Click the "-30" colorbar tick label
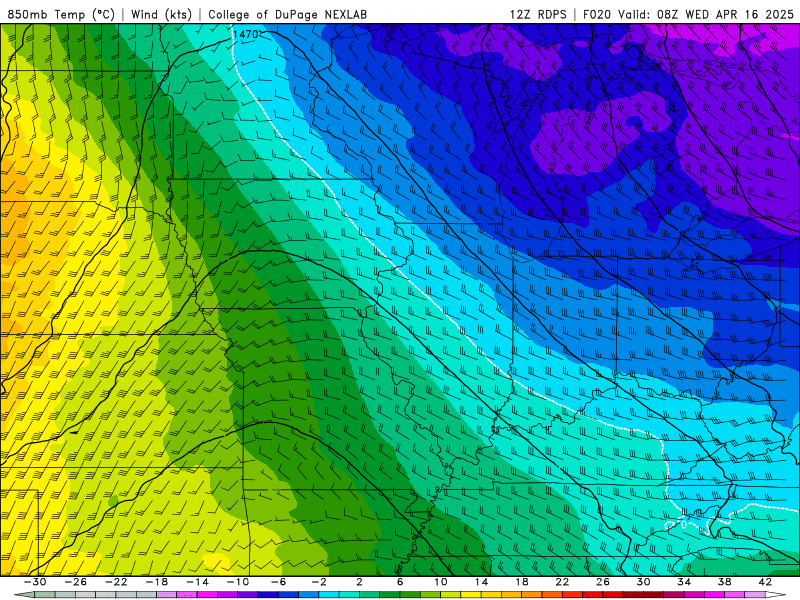This screenshot has width=800, height=600. click(35, 582)
